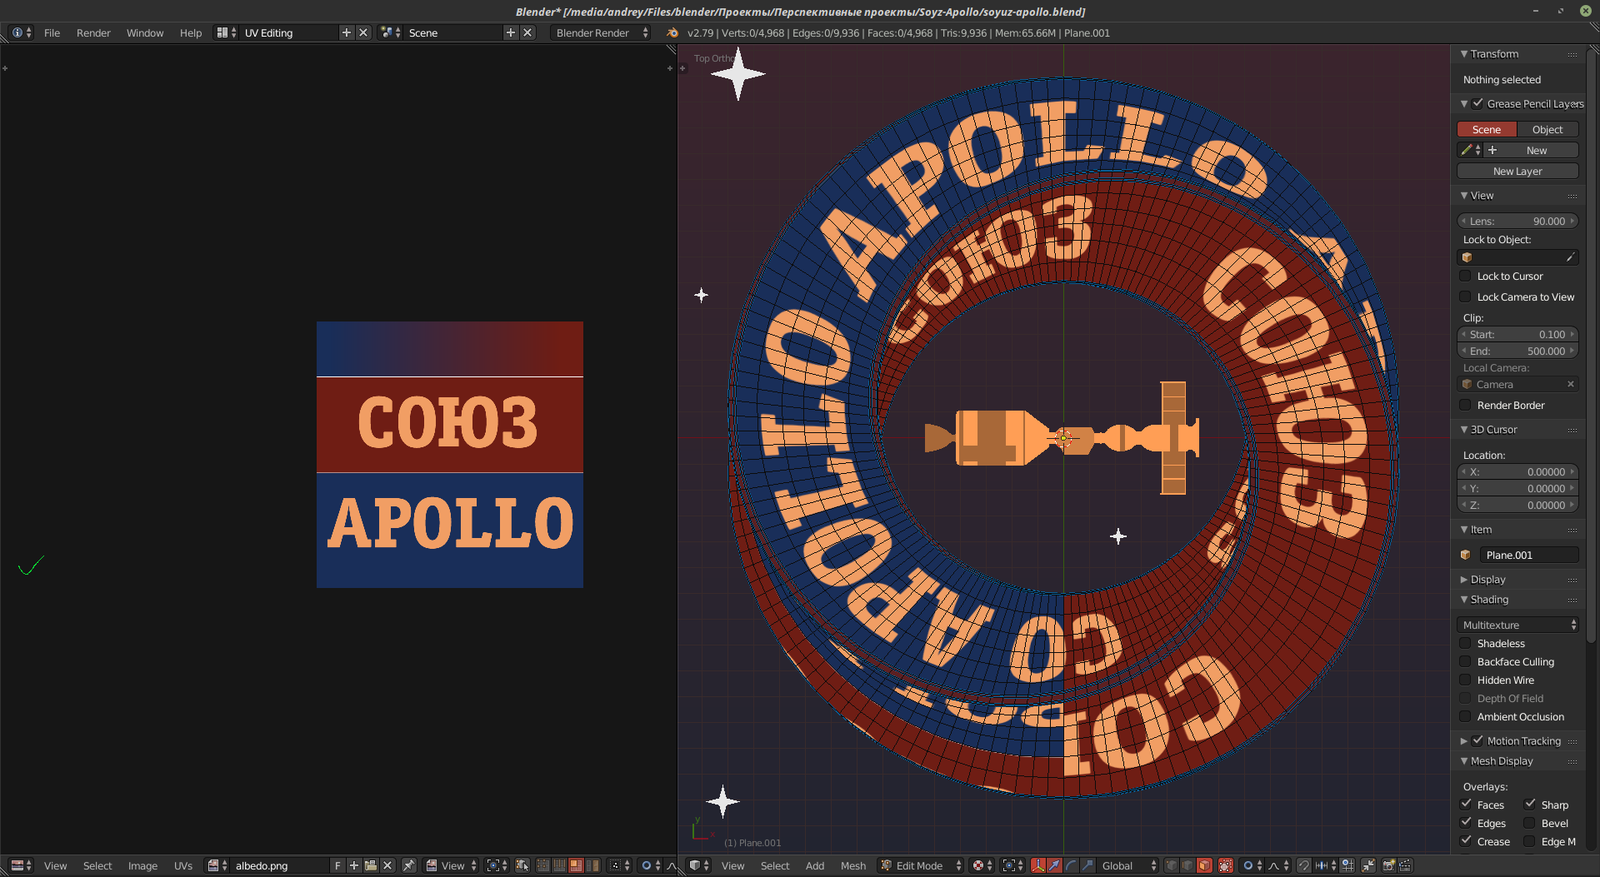Toggle limit selection to visible icon

1226,866
